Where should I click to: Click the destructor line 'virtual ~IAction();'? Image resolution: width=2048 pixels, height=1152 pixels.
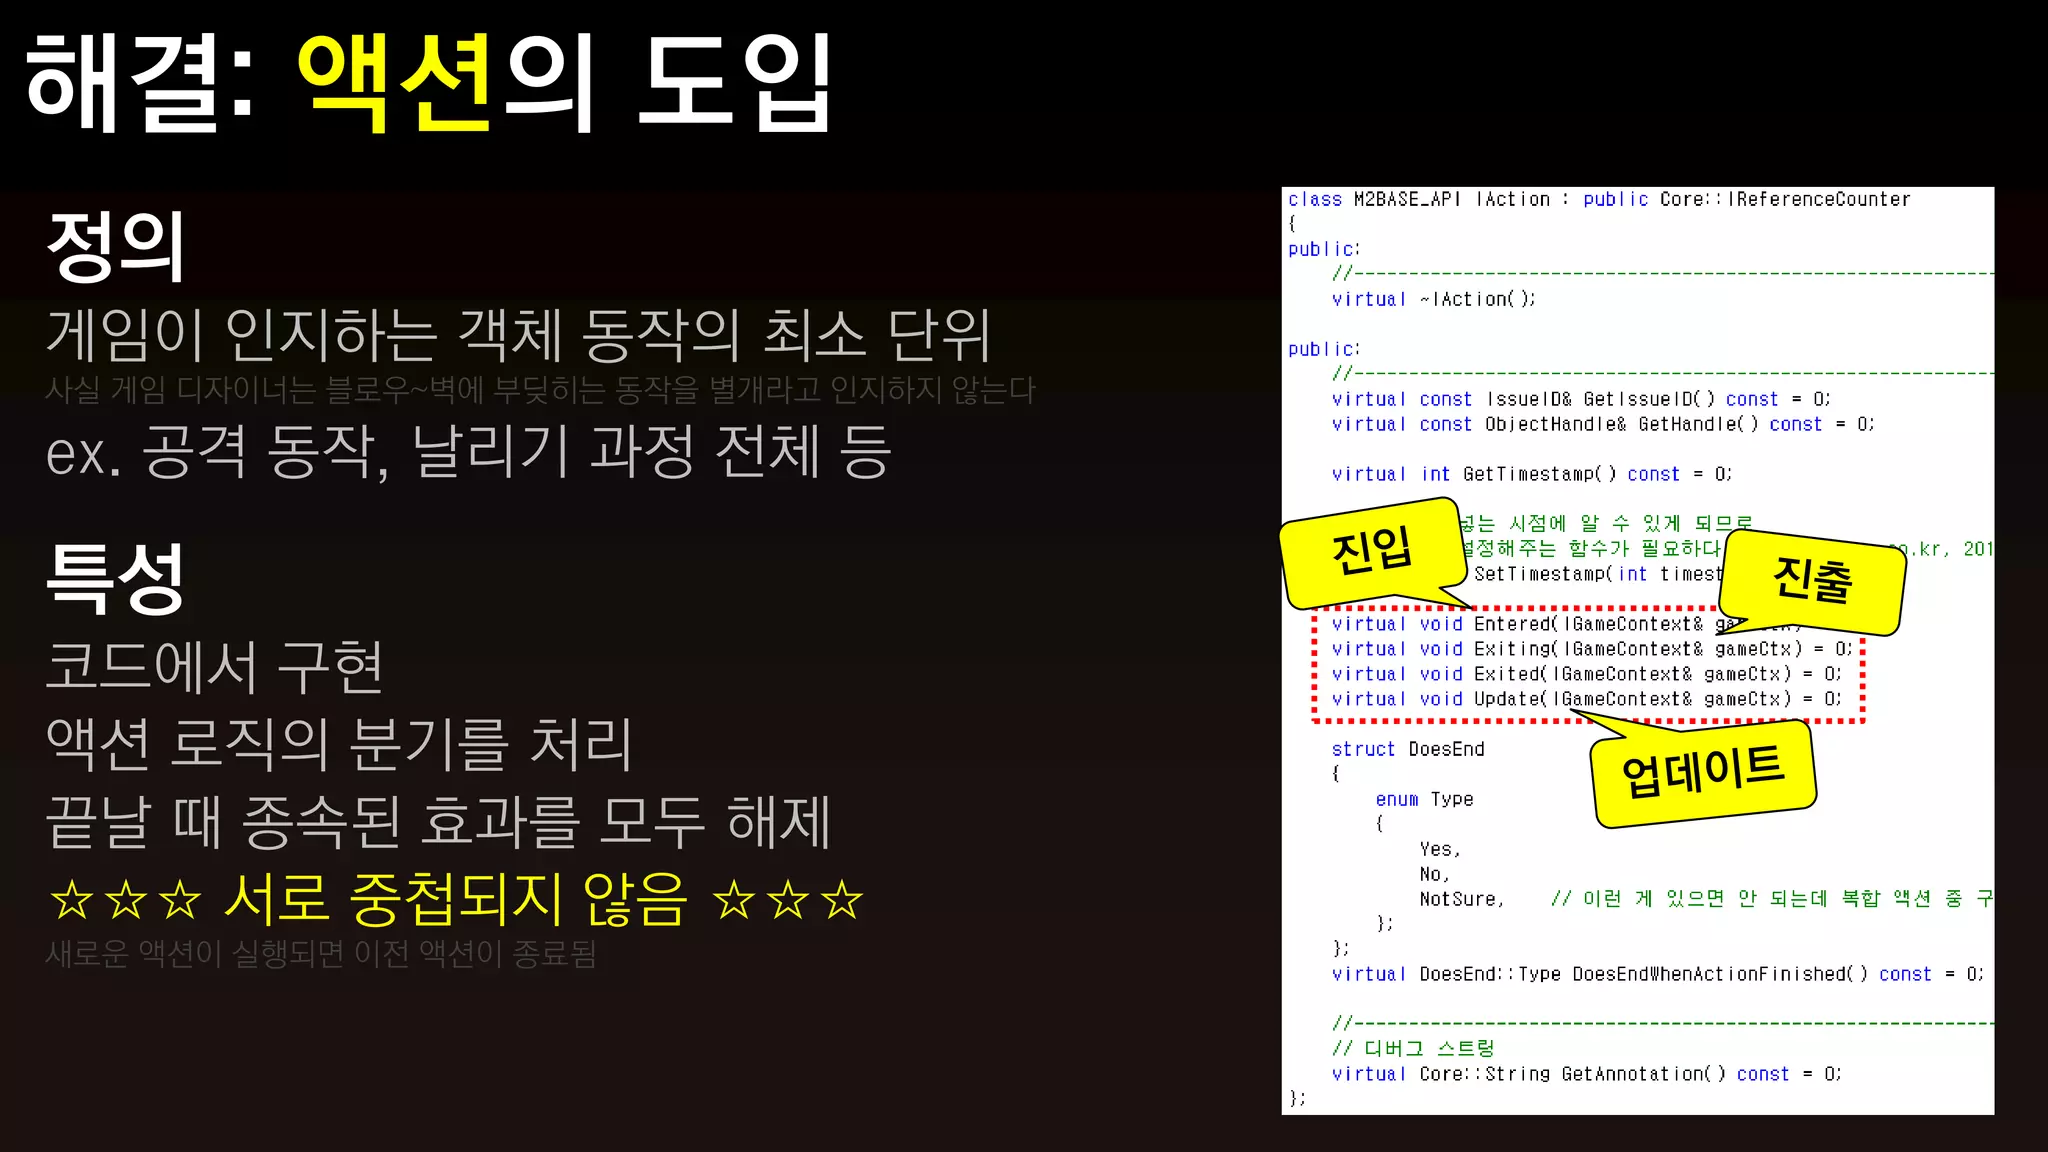click(1433, 299)
